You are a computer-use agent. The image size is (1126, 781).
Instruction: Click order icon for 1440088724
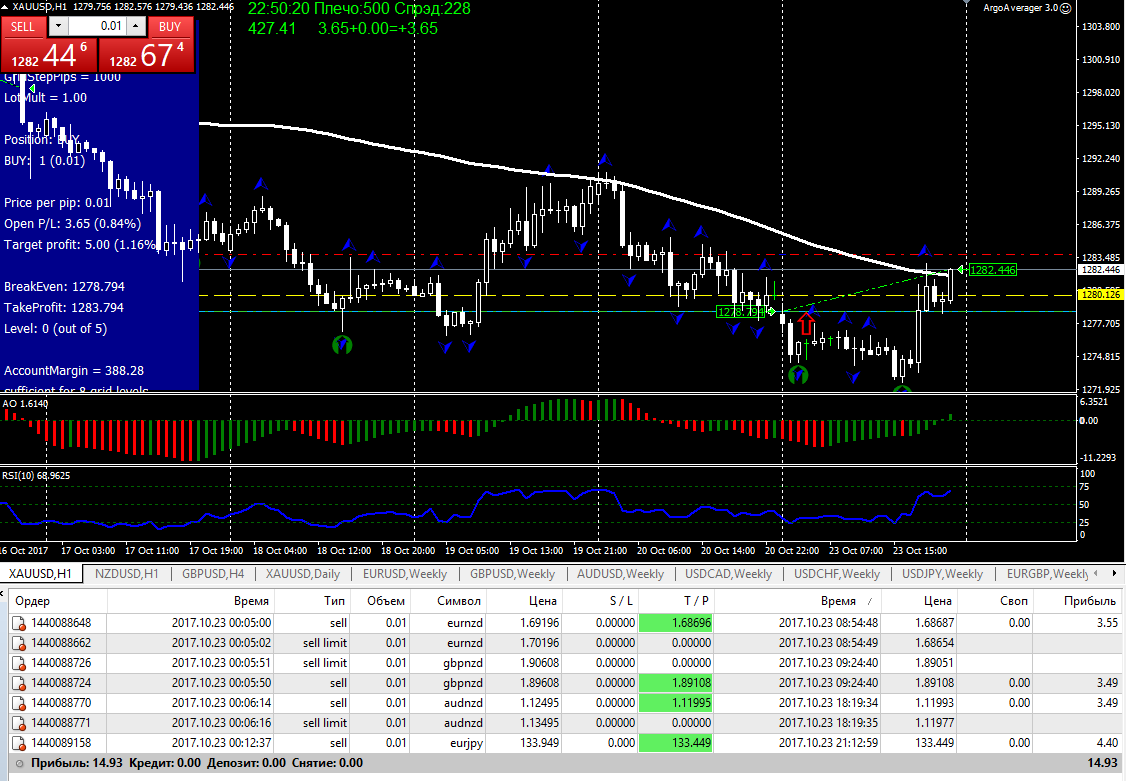point(19,683)
